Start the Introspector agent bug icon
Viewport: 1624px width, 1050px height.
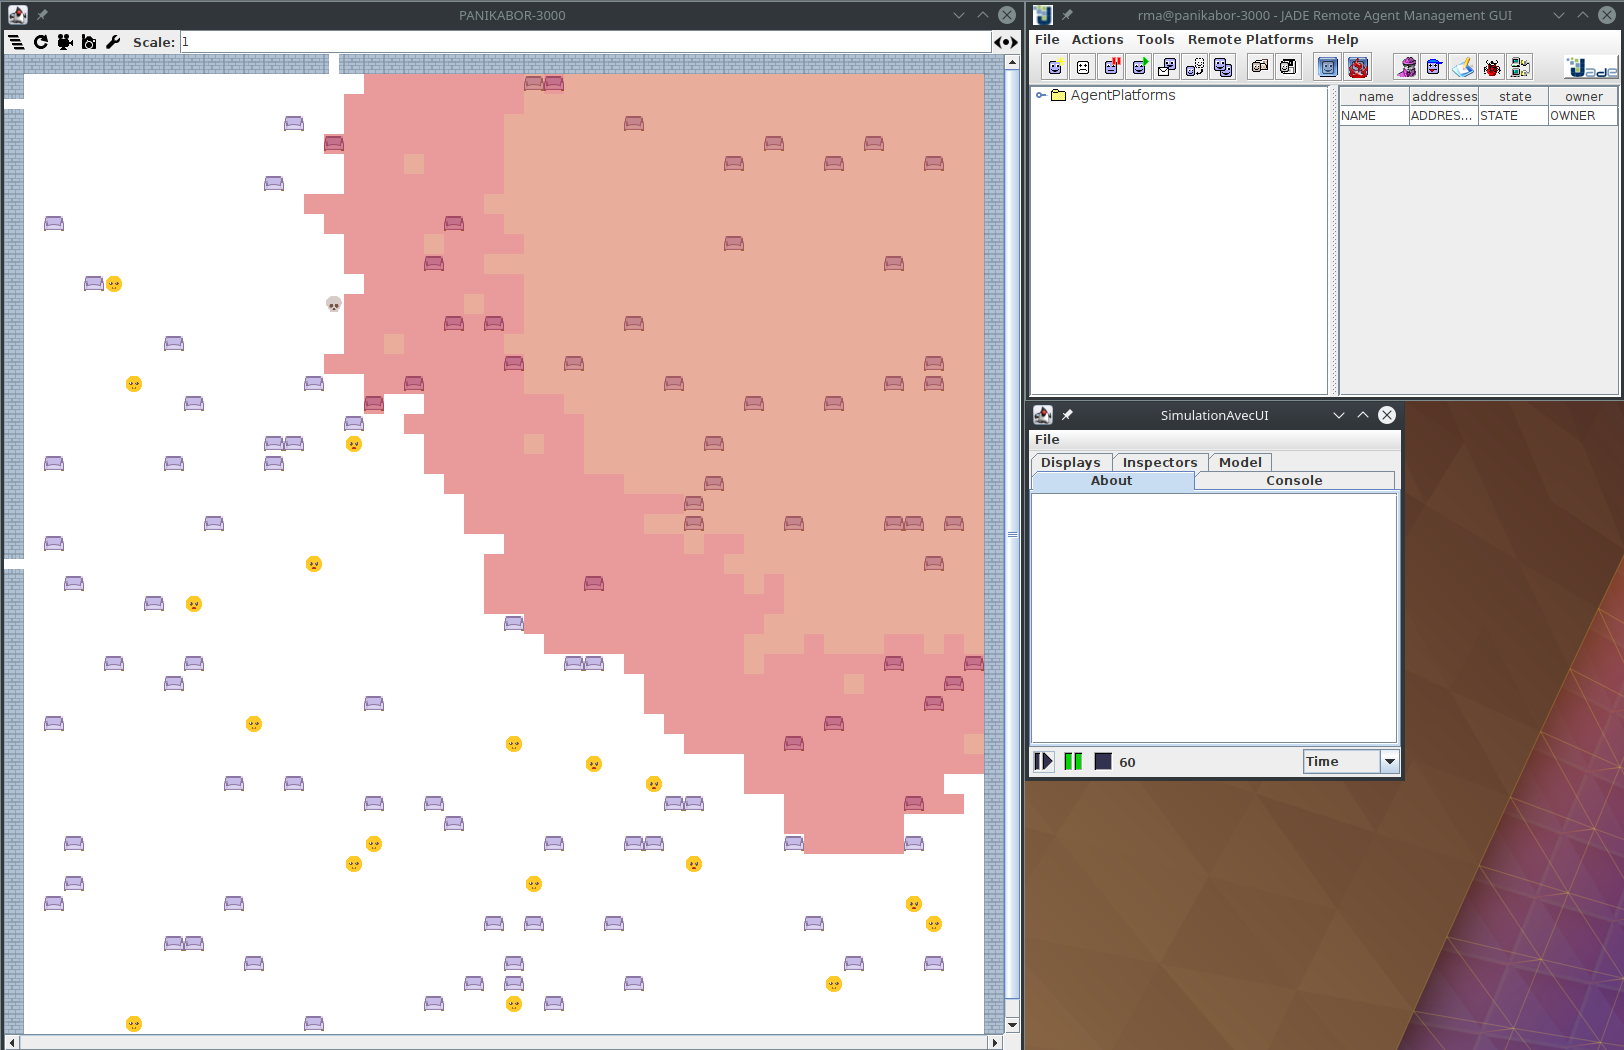click(x=1491, y=67)
